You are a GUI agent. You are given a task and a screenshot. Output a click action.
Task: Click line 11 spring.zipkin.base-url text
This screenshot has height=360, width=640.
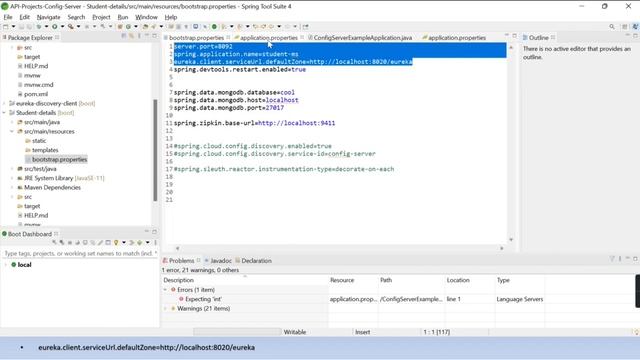[254, 123]
